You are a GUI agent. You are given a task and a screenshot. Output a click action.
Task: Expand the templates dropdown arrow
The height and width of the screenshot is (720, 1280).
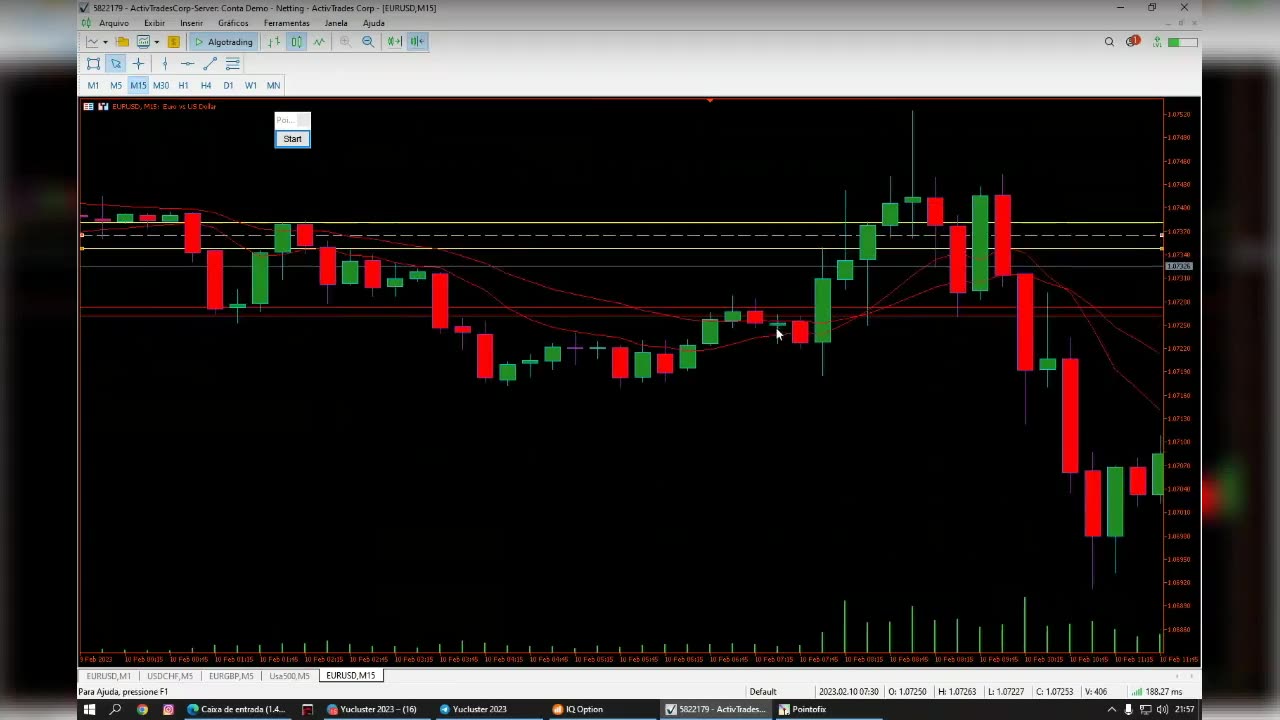157,42
